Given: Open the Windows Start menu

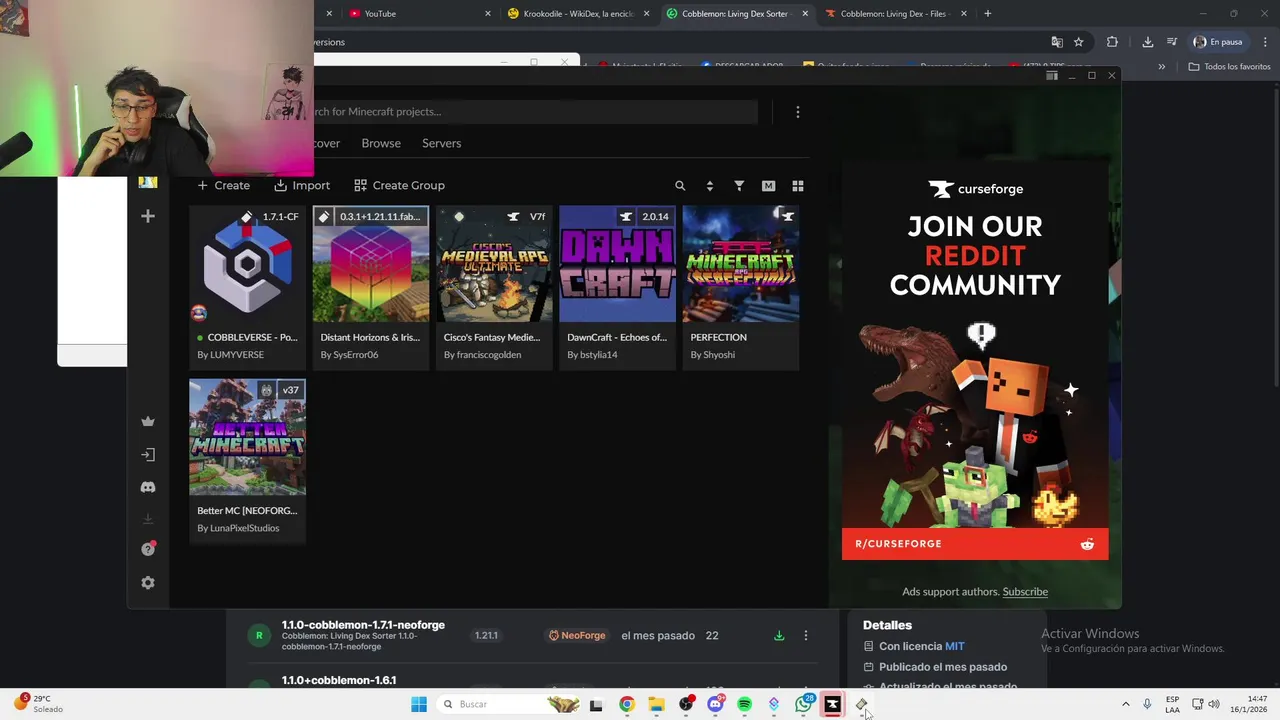Looking at the screenshot, I should (419, 704).
